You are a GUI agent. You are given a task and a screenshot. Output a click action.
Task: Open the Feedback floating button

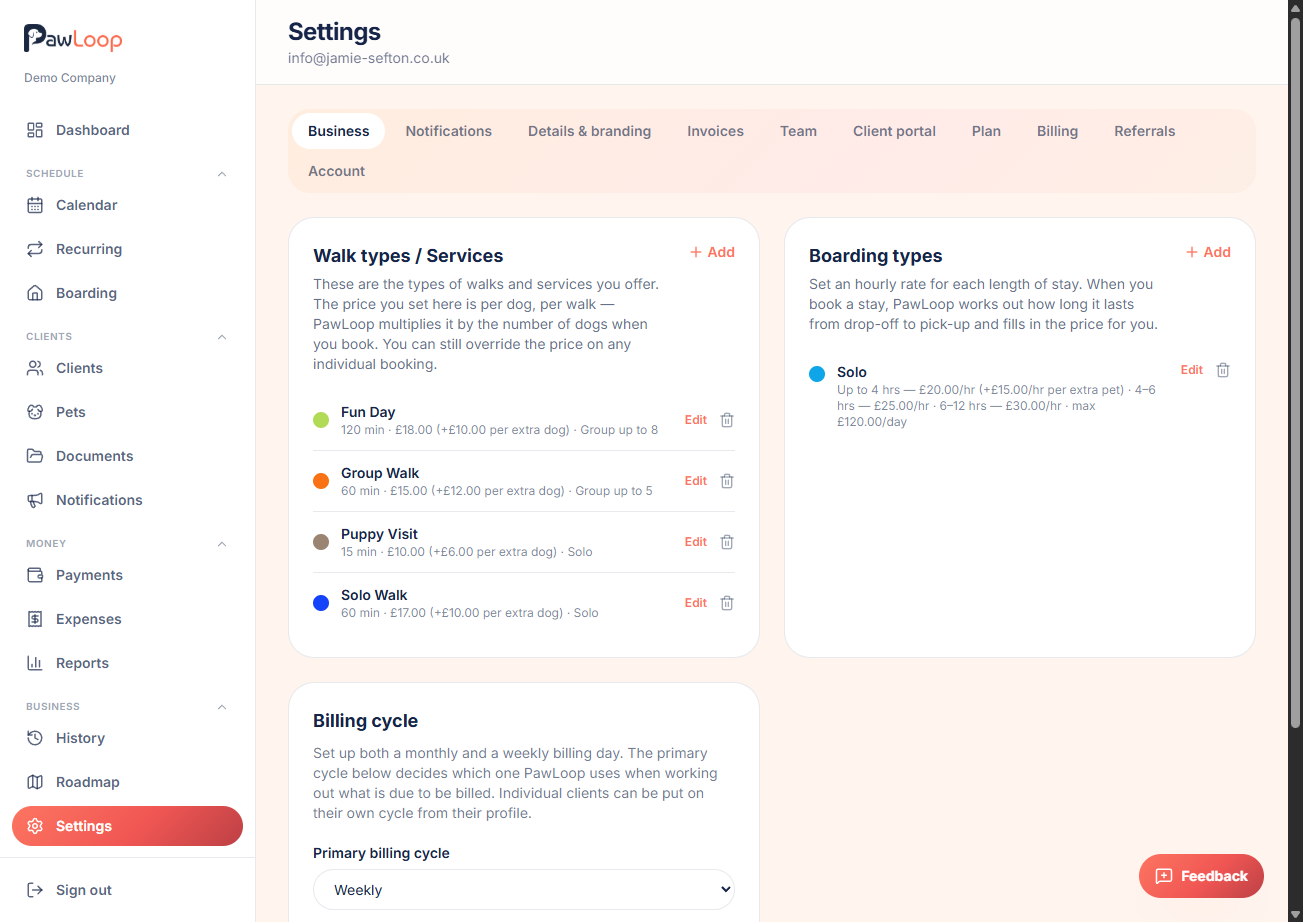point(1201,876)
